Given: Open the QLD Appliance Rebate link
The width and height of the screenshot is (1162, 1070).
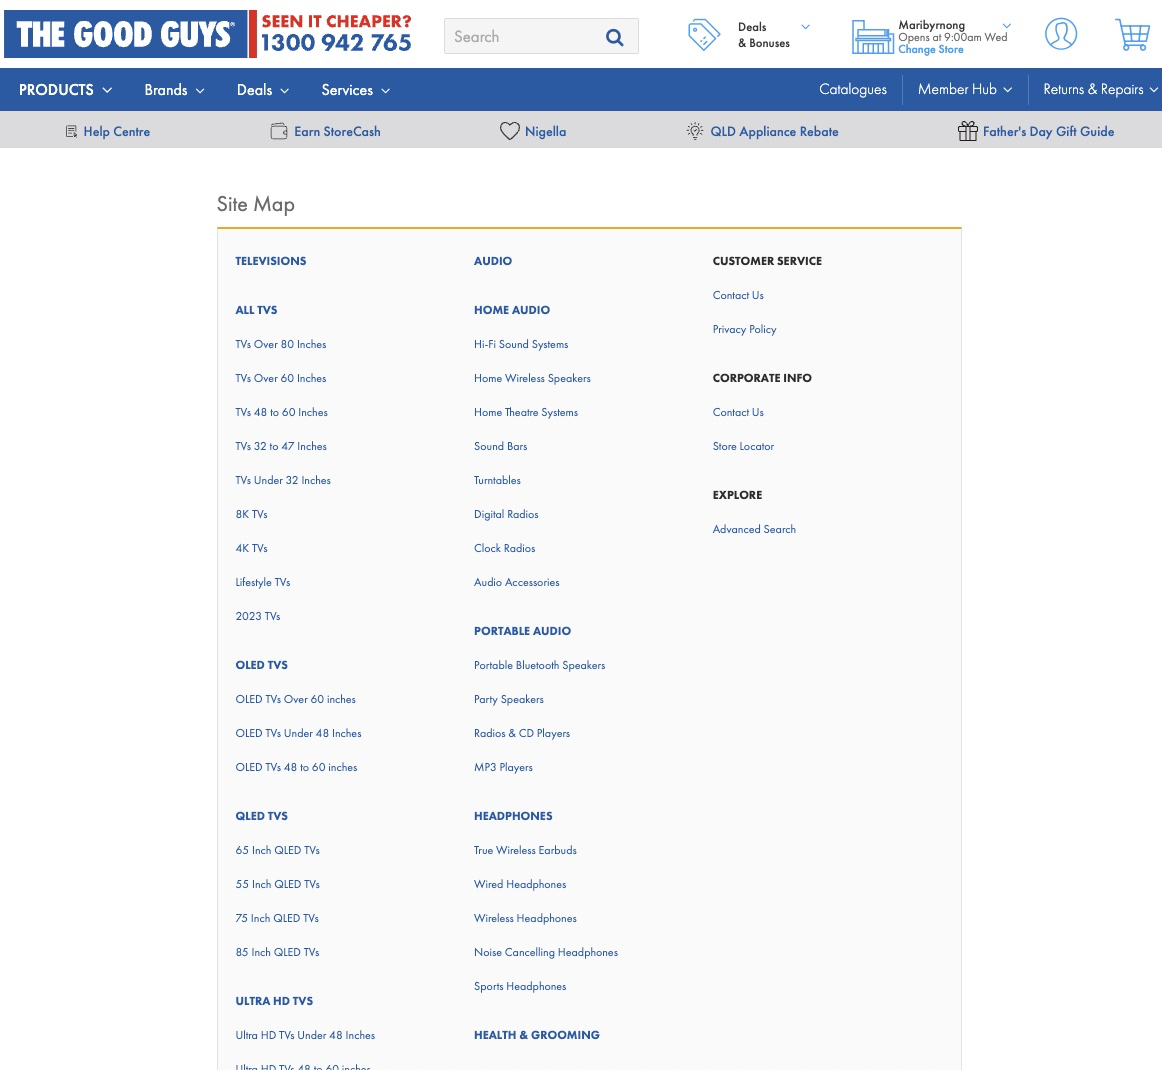Looking at the screenshot, I should 774,131.
